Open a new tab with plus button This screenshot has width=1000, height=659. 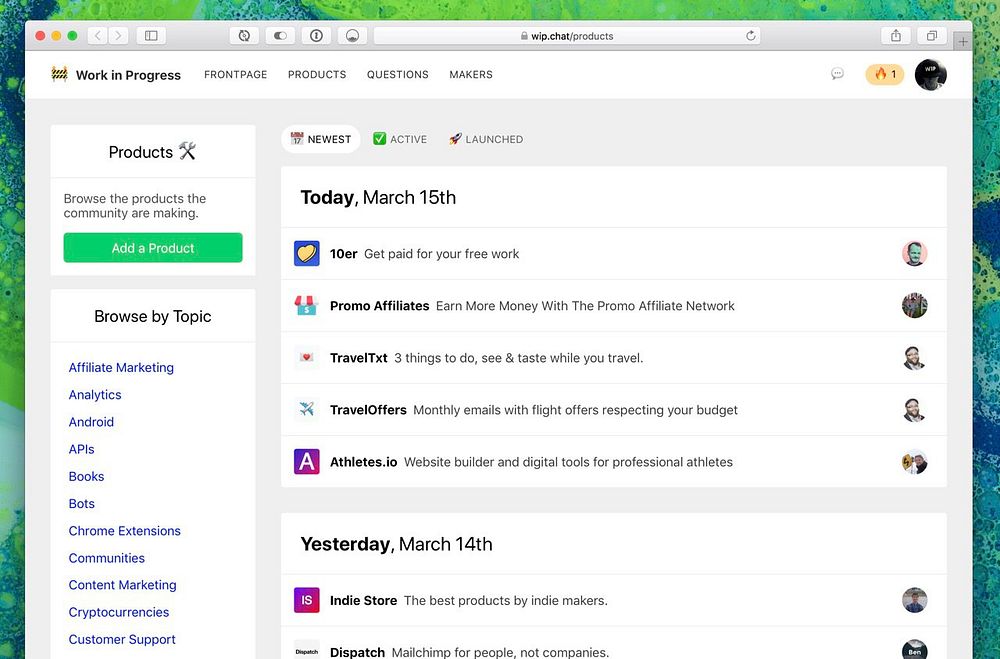pyautogui.click(x=963, y=41)
